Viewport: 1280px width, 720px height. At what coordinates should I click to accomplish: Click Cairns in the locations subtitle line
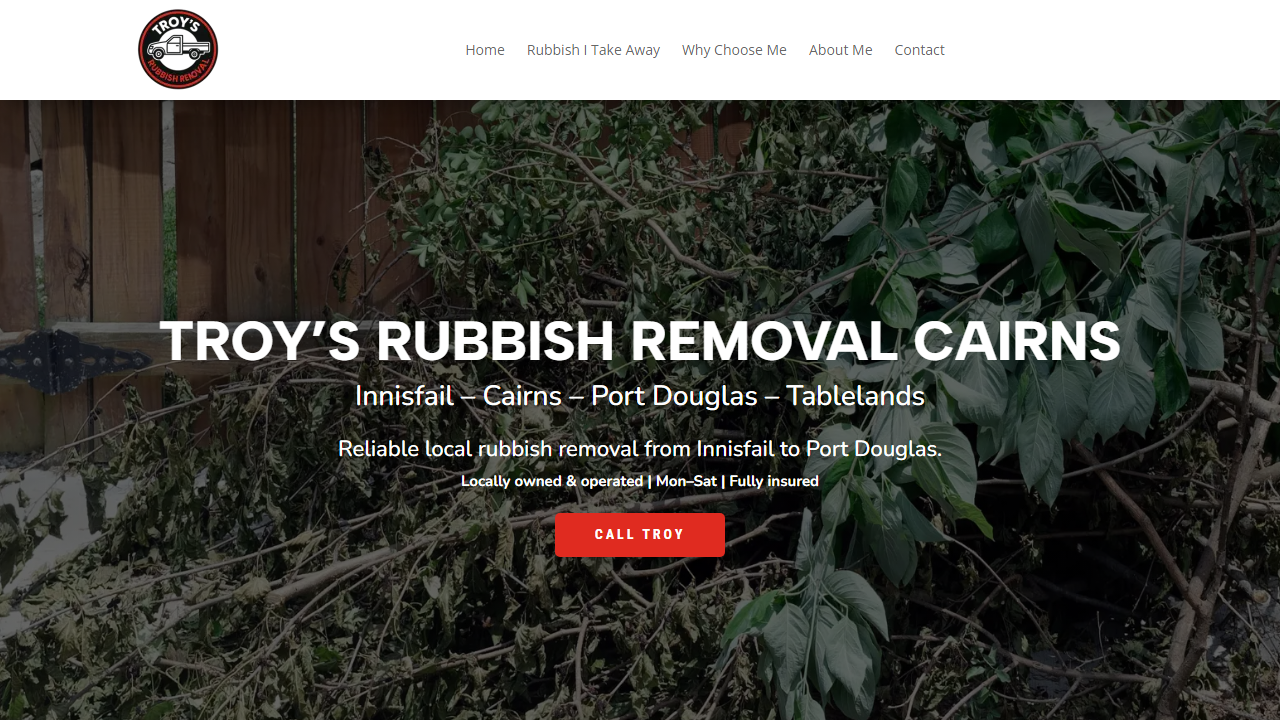coord(522,396)
